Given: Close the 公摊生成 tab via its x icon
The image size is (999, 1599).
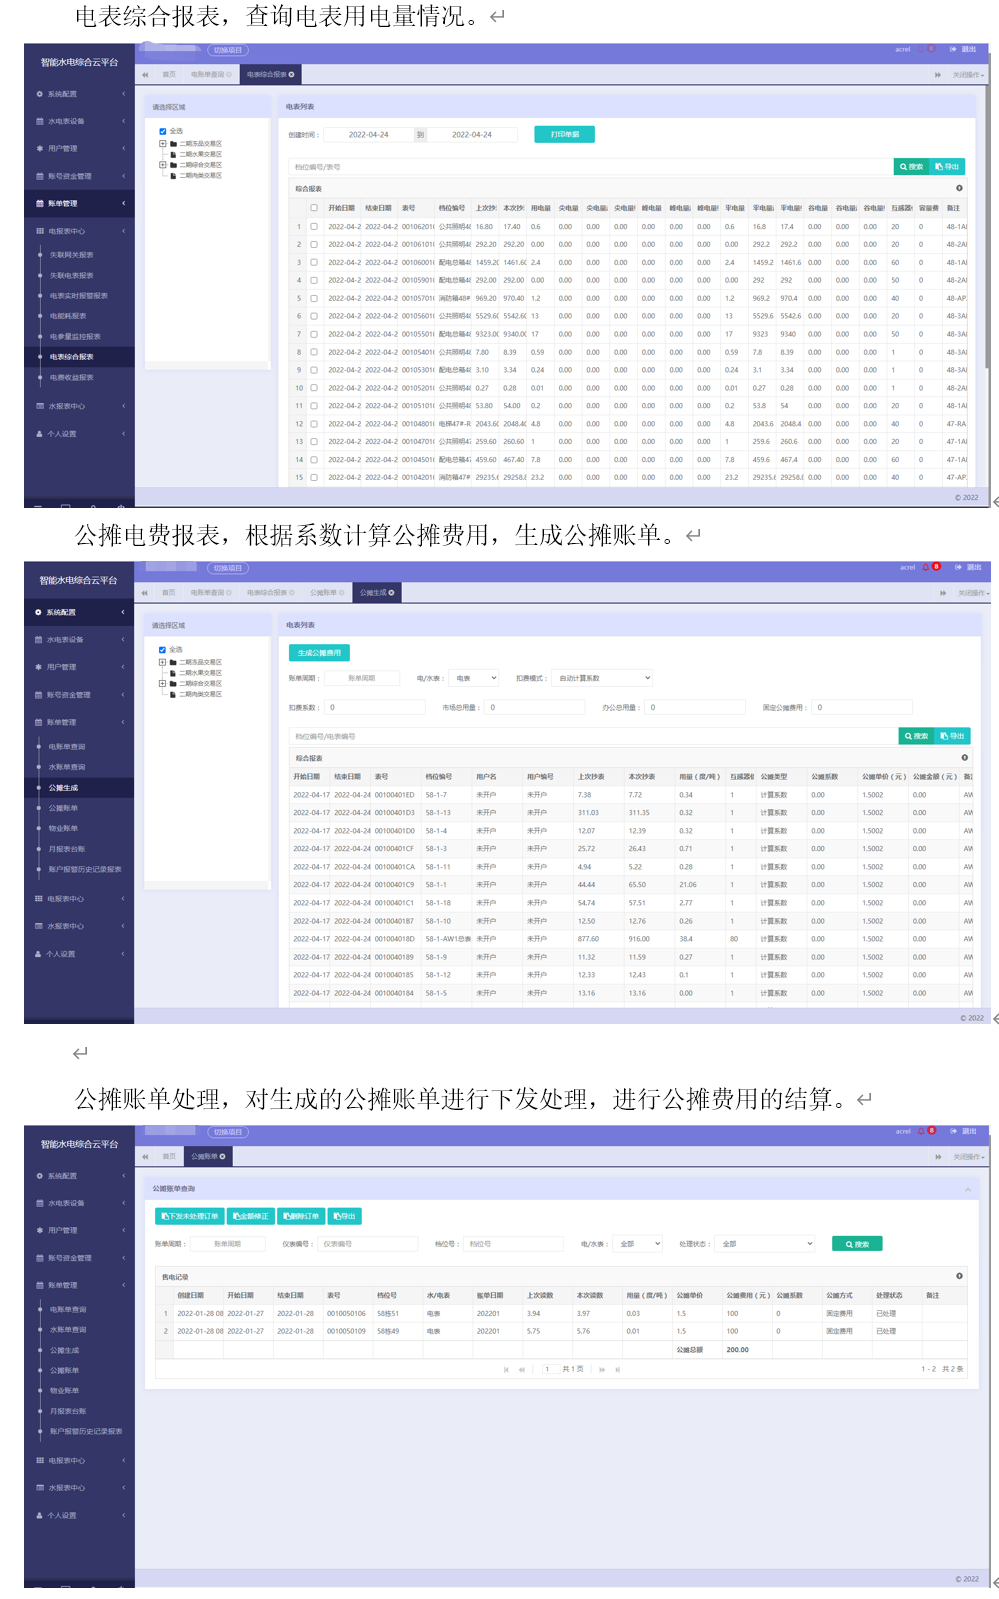Looking at the screenshot, I should [391, 593].
